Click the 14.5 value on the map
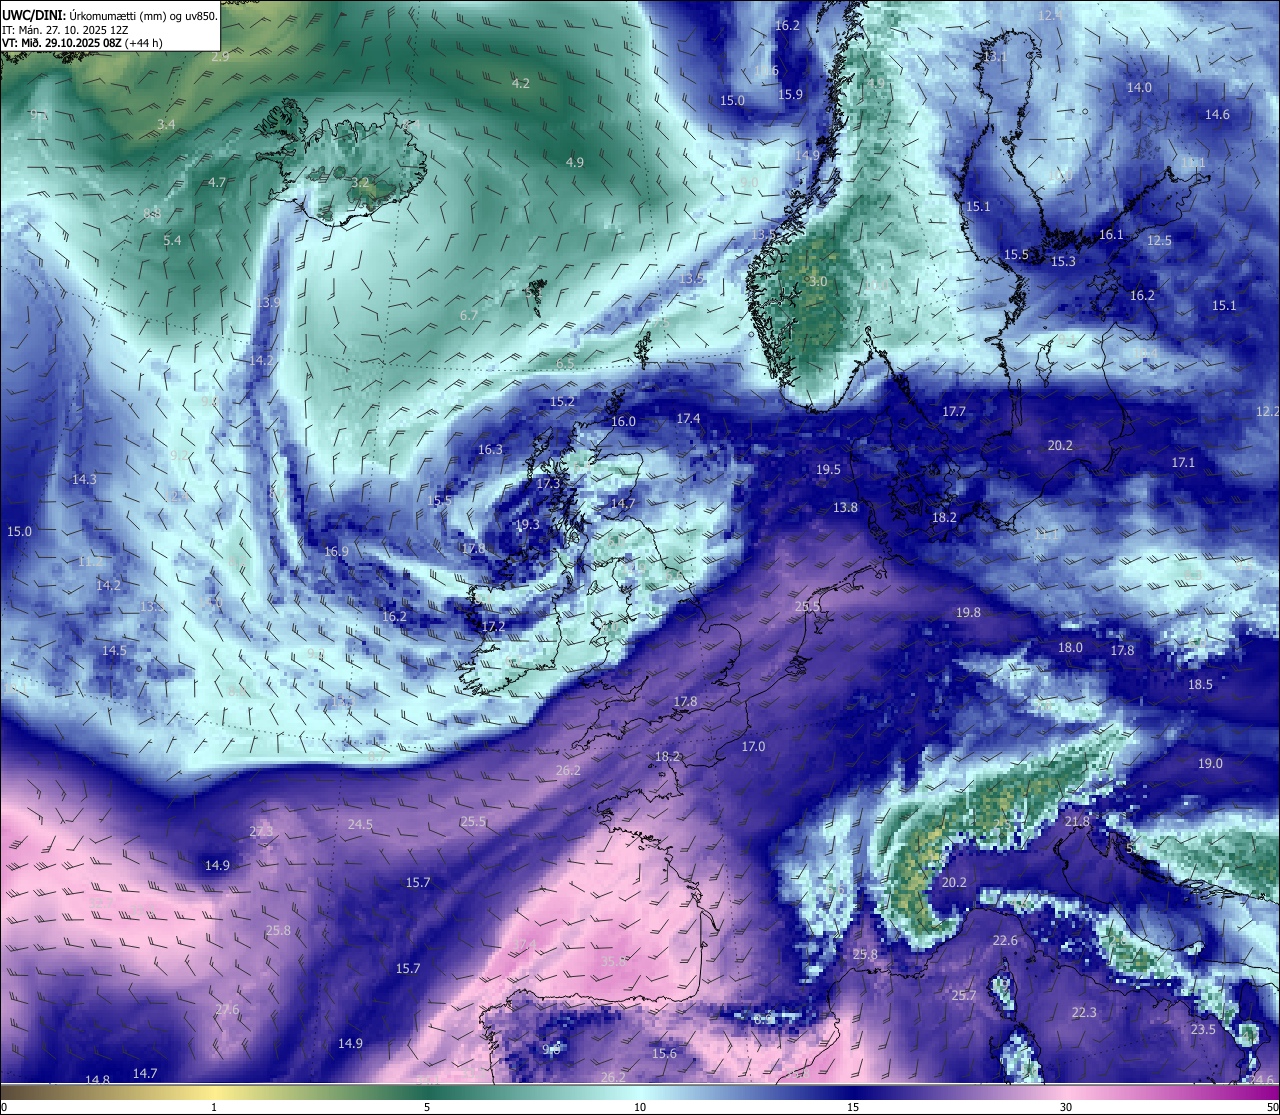 click(114, 651)
